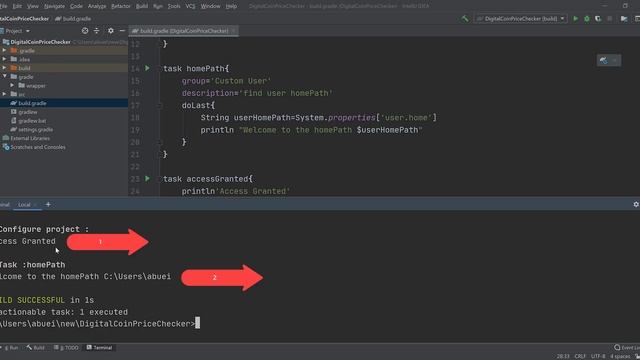
Task: Select build.gradle file in project tree
Action: click(32, 103)
